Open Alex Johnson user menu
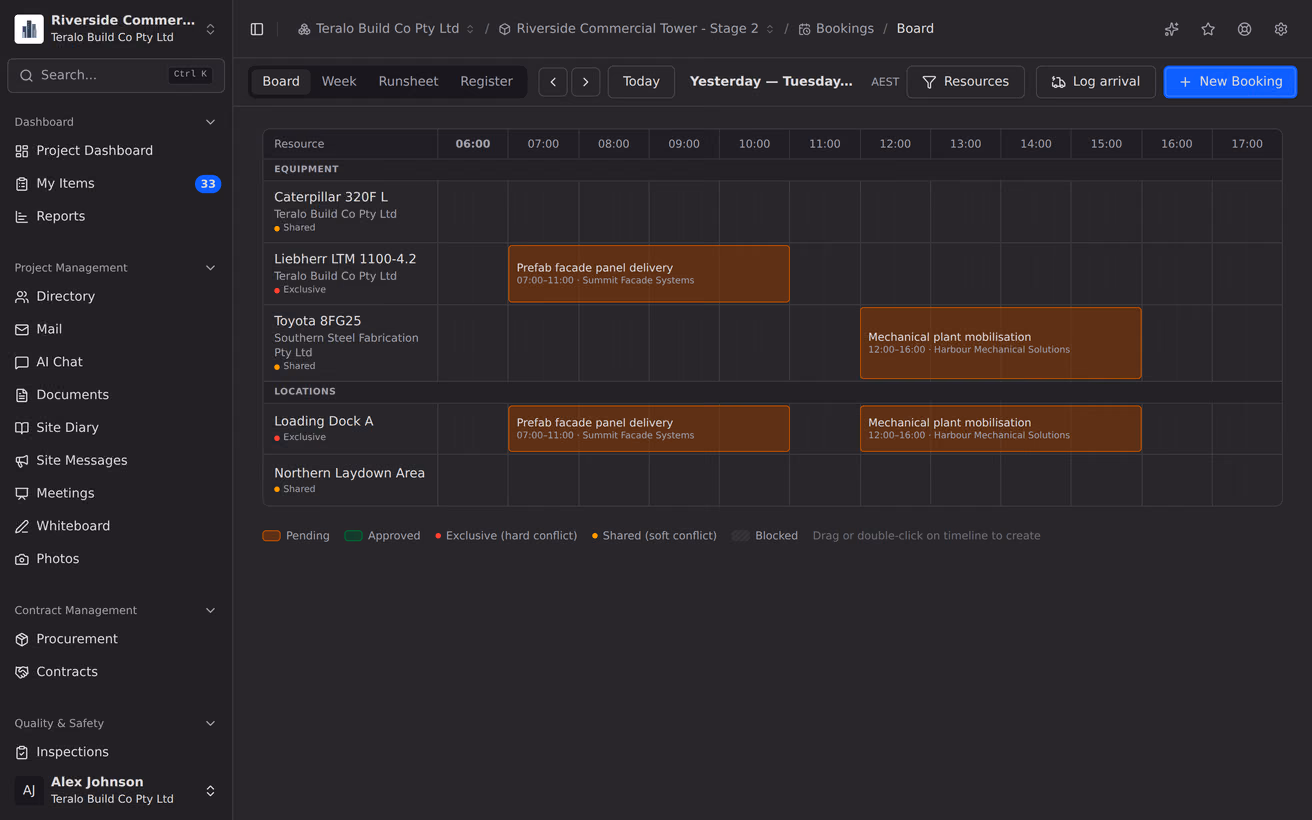Screen dimensions: 1312x820 pyautogui.click(x=116, y=790)
